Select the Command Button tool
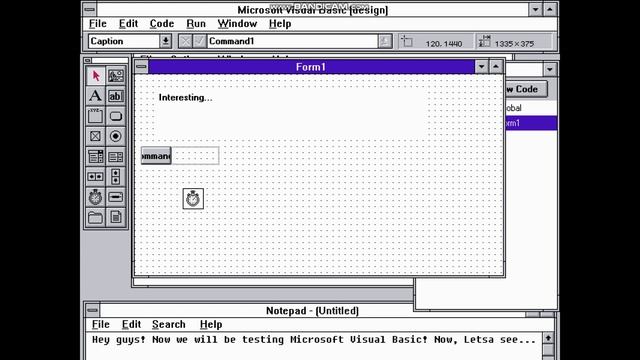Screen dimensions: 640x360 pos(116,116)
